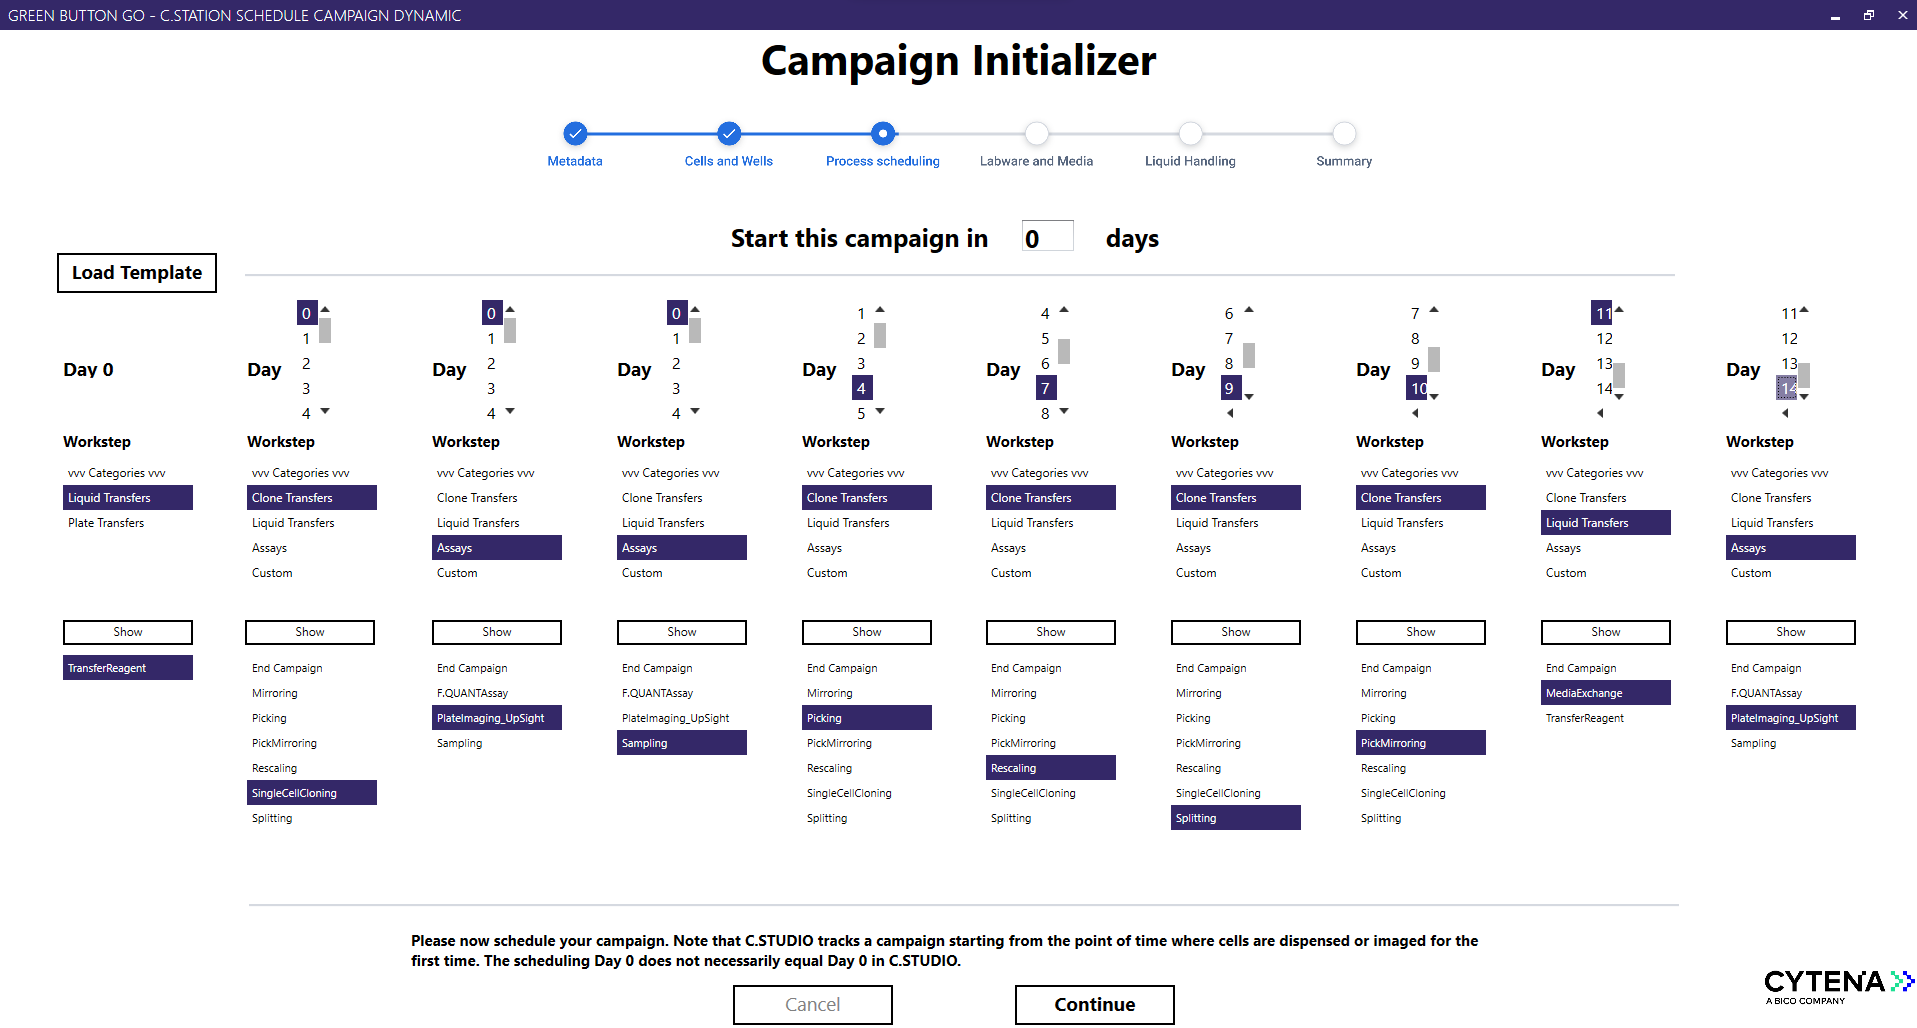Toggle the highlighted SingleCellCloning workstep
Image resolution: width=1917 pixels, height=1028 pixels.
[311, 793]
